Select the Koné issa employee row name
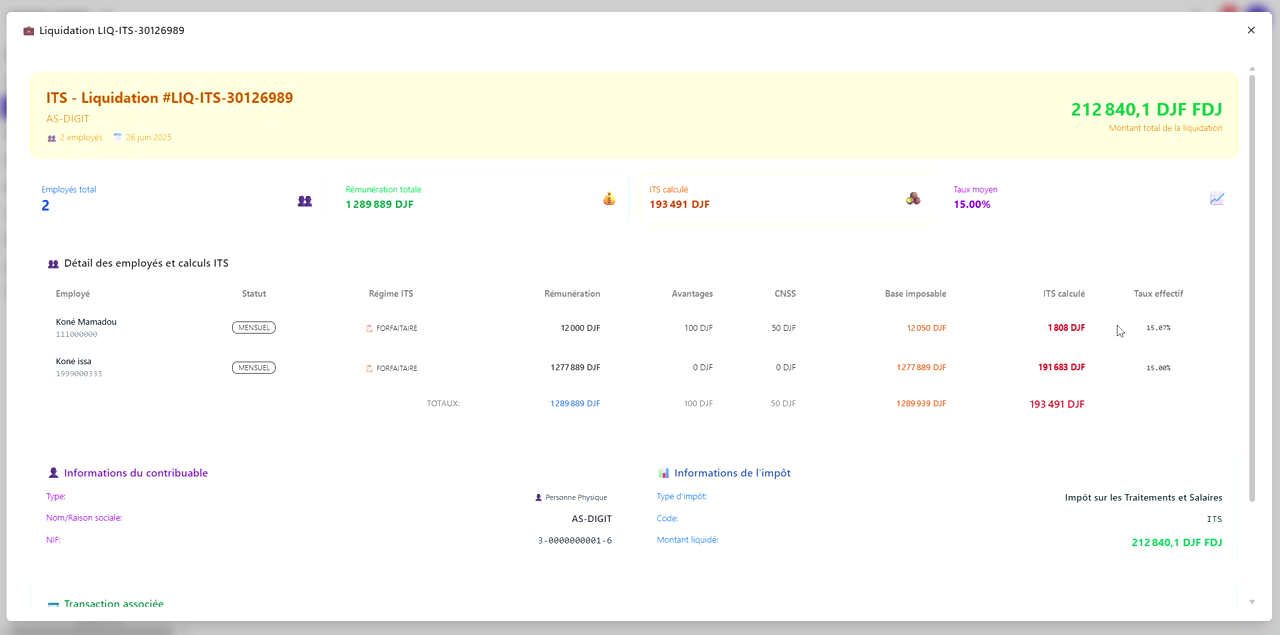 pos(74,361)
